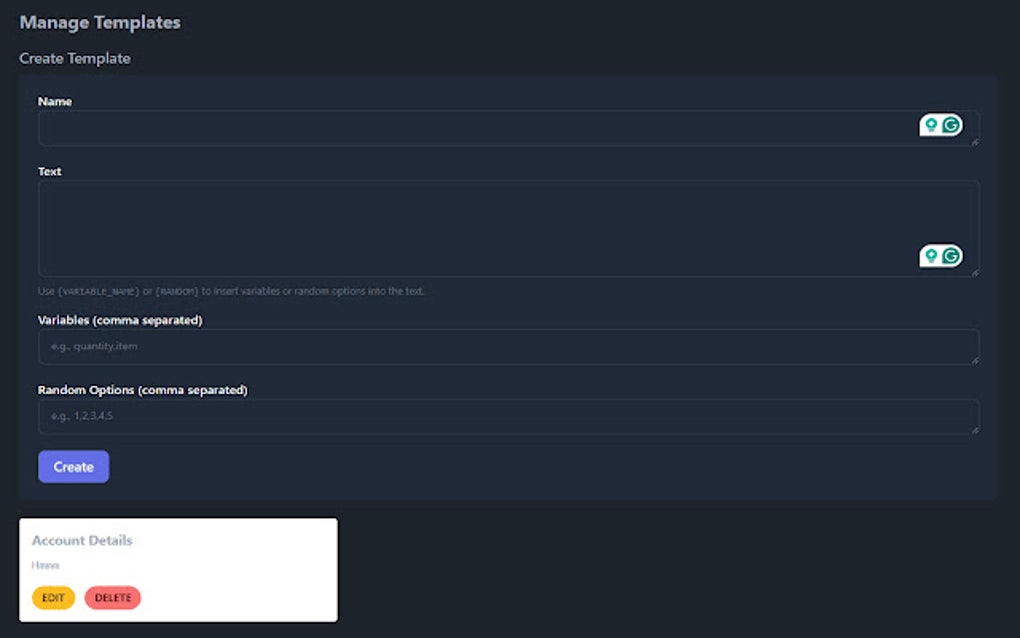1020x638 pixels.
Task: Click the lightbulb icon in the Name field
Action: (931, 125)
